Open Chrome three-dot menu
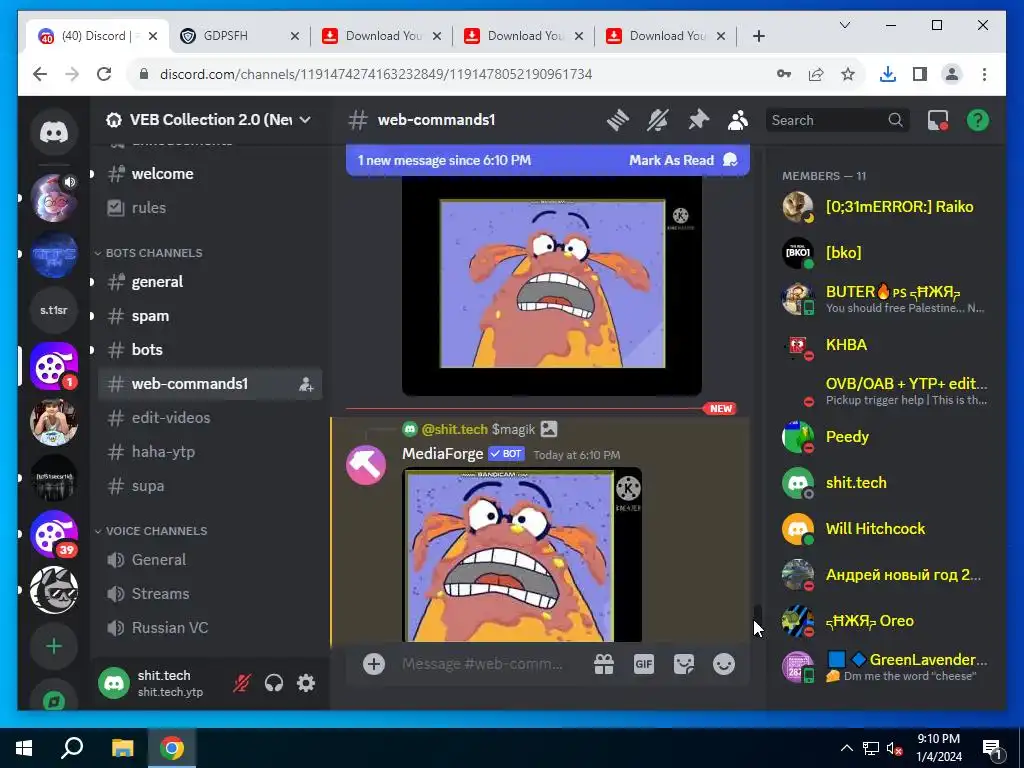This screenshot has width=1024, height=768. point(984,74)
